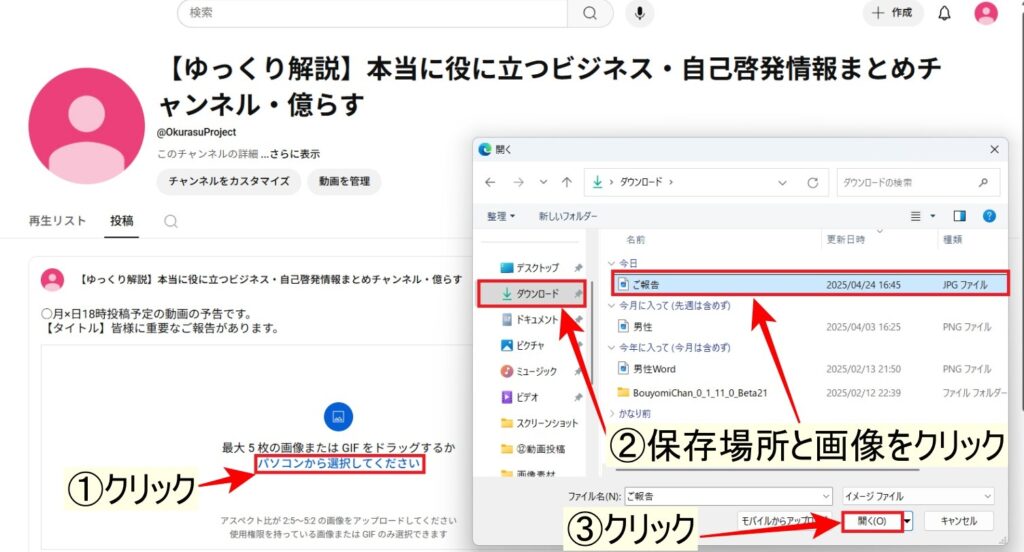
Task: Go forward in the file dialog
Action: tap(519, 182)
